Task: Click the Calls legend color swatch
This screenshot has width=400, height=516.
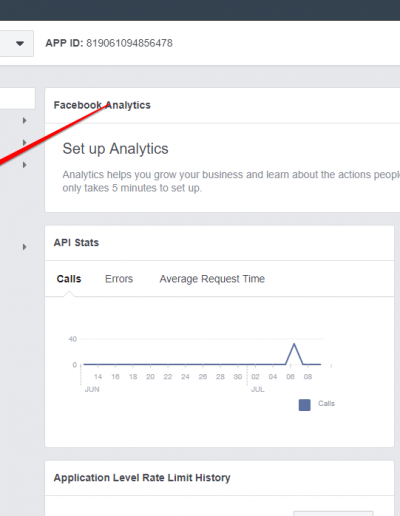Action: pyautogui.click(x=305, y=405)
